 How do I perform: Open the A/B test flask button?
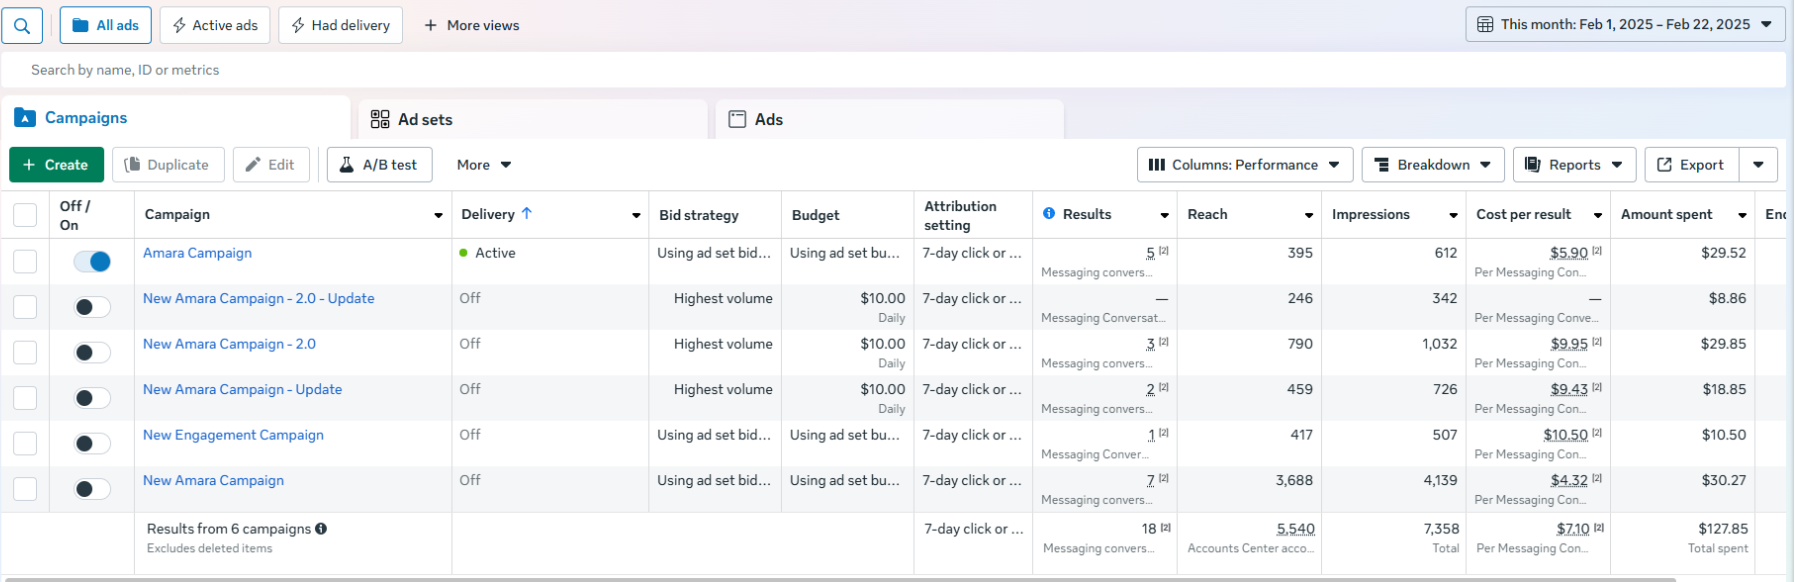coord(379,165)
